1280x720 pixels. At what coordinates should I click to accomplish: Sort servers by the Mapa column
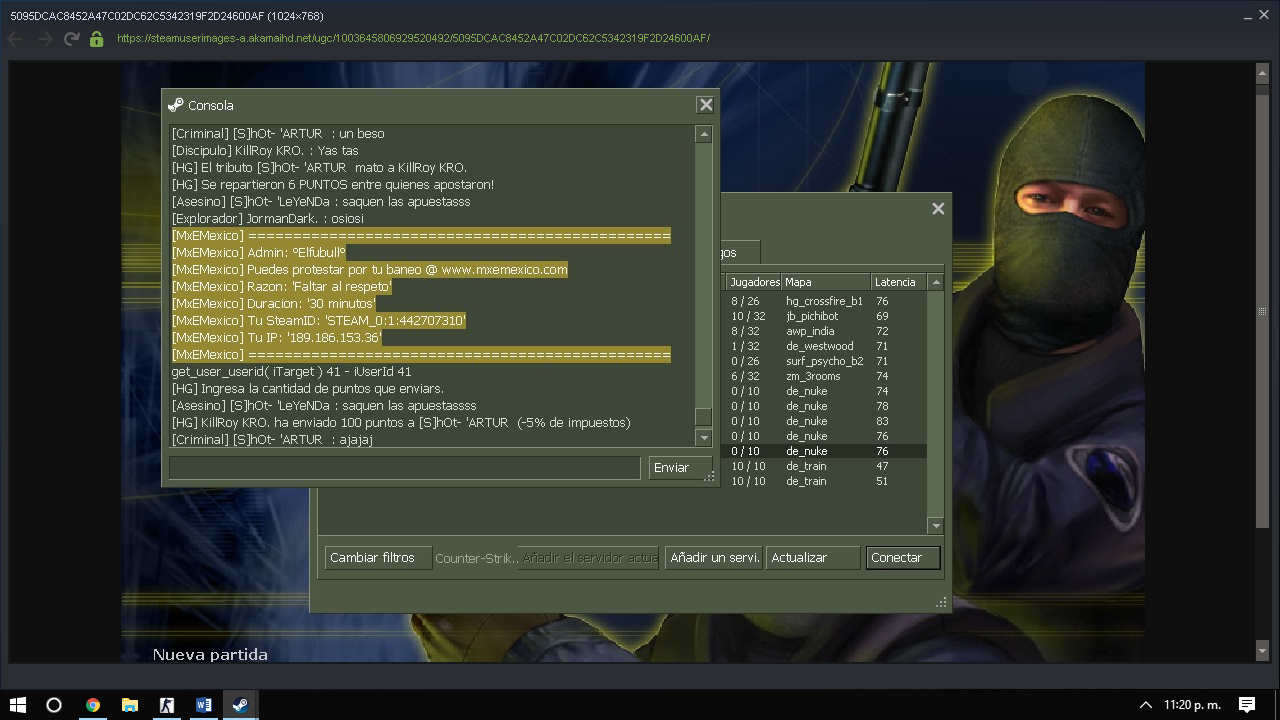tap(826, 282)
